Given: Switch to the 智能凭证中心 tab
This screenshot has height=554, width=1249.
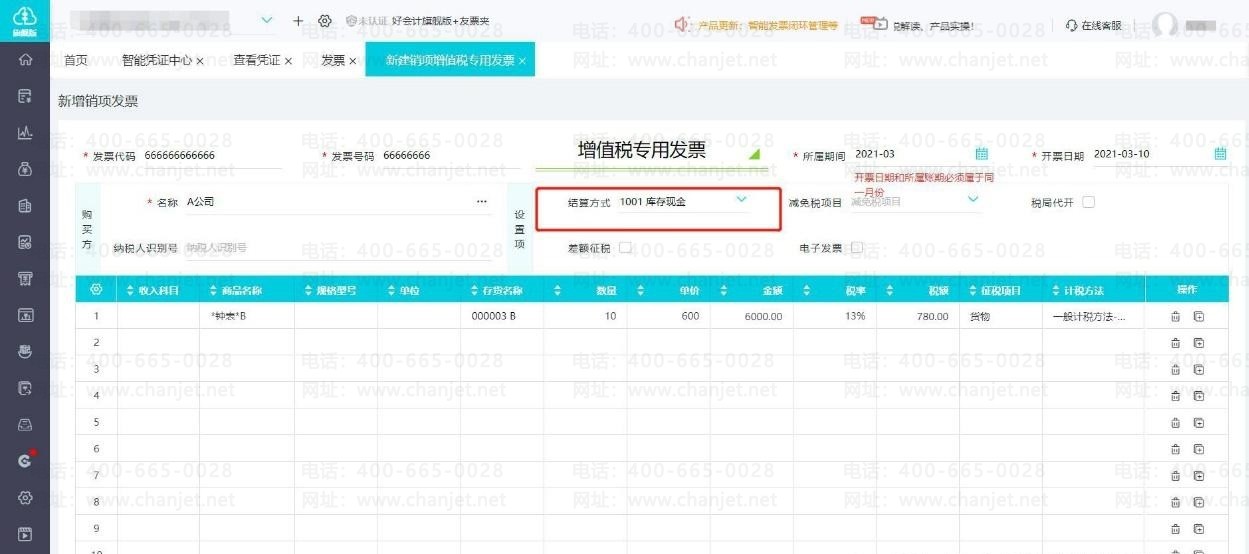Looking at the screenshot, I should click(157, 60).
